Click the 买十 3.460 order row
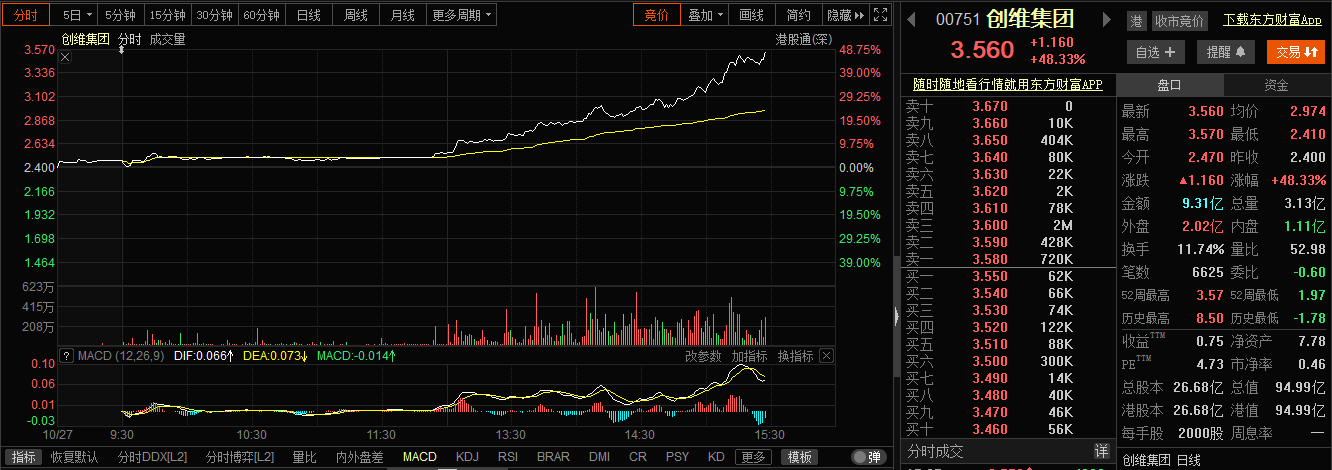The height and width of the screenshot is (470, 1332). pos(1009,428)
